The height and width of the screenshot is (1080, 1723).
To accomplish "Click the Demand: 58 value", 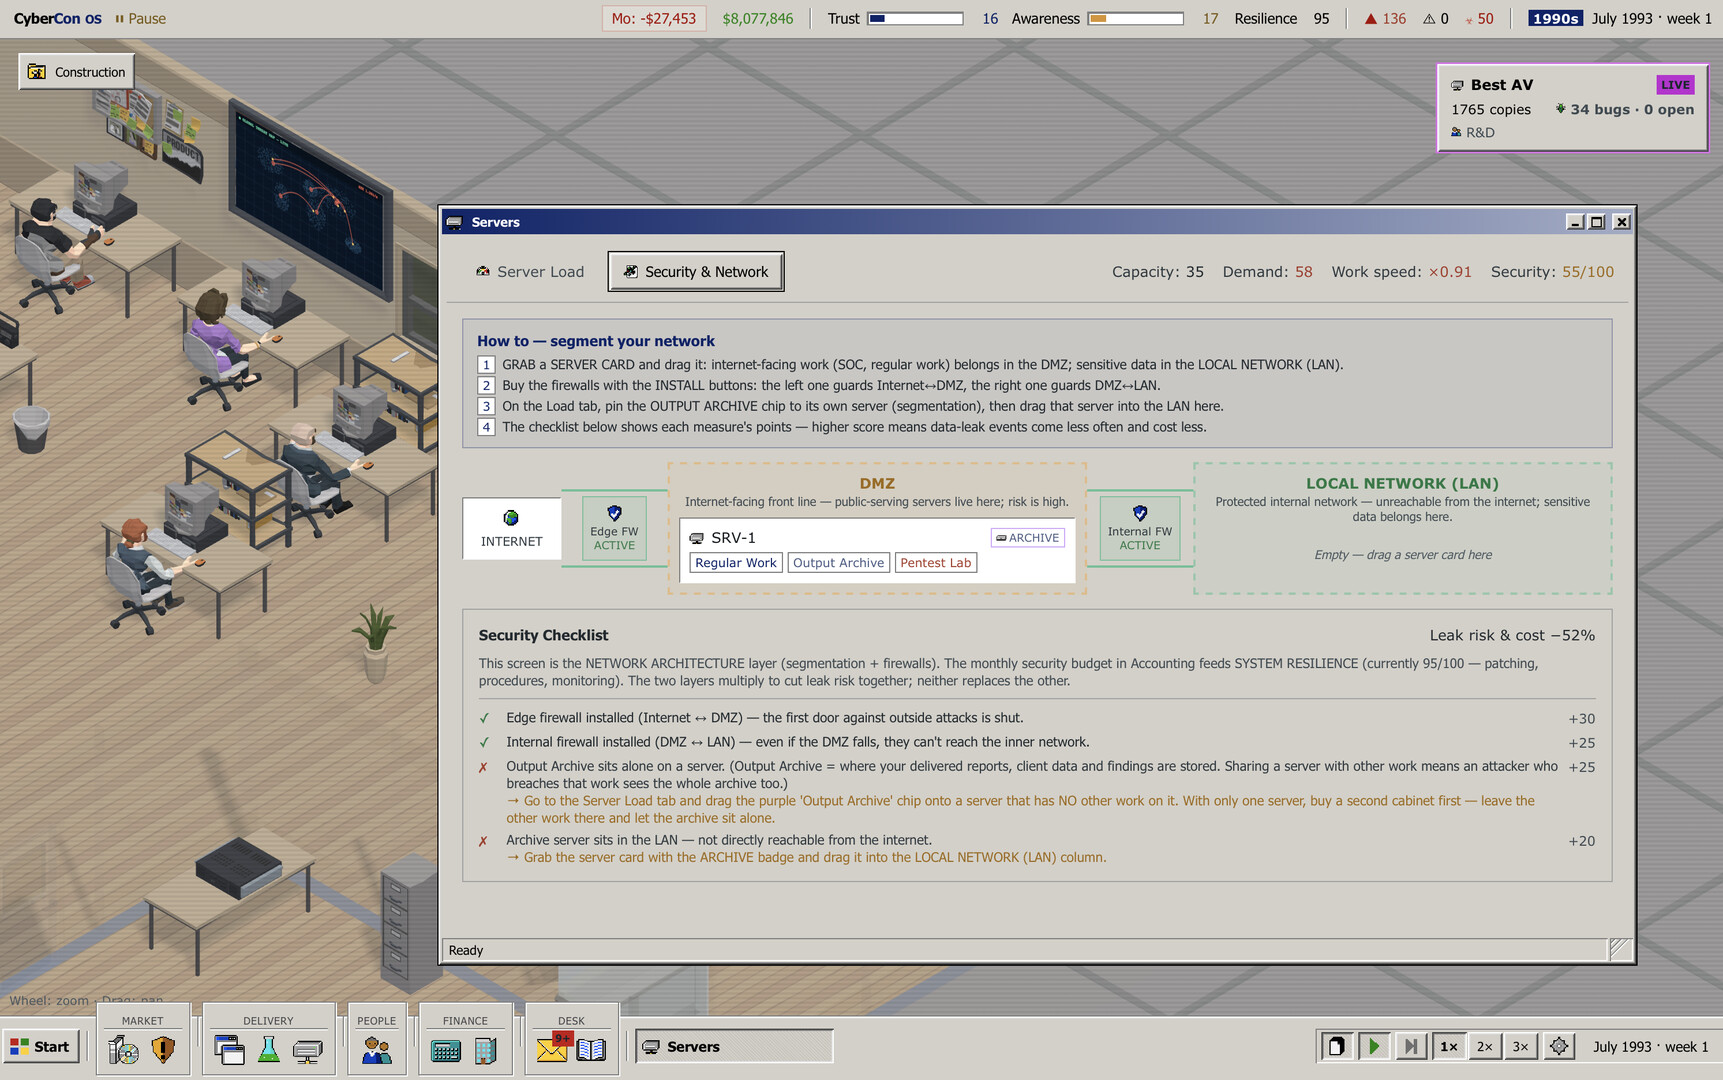I will click(x=1267, y=272).
